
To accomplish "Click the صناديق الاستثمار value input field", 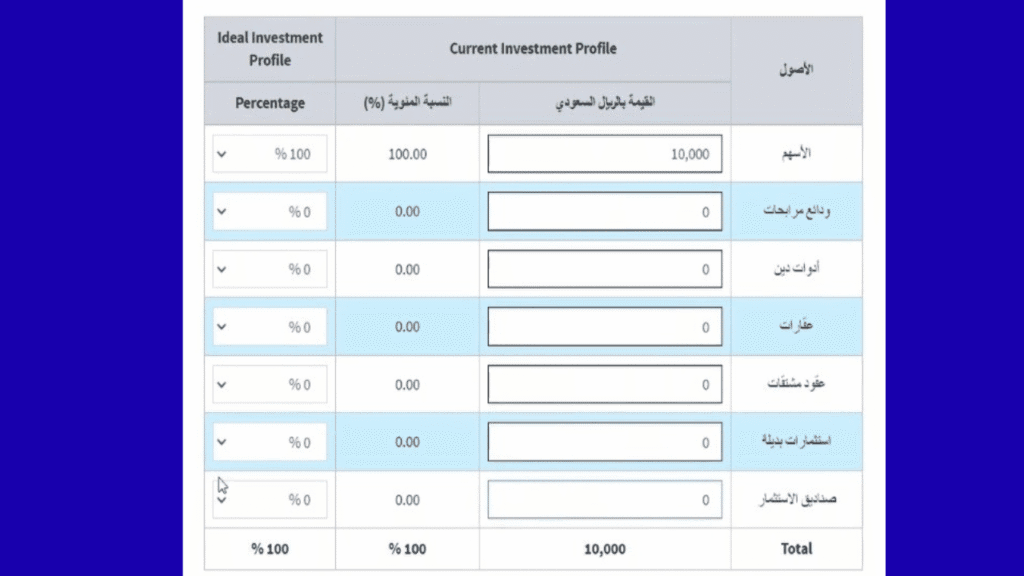I will click(604, 500).
